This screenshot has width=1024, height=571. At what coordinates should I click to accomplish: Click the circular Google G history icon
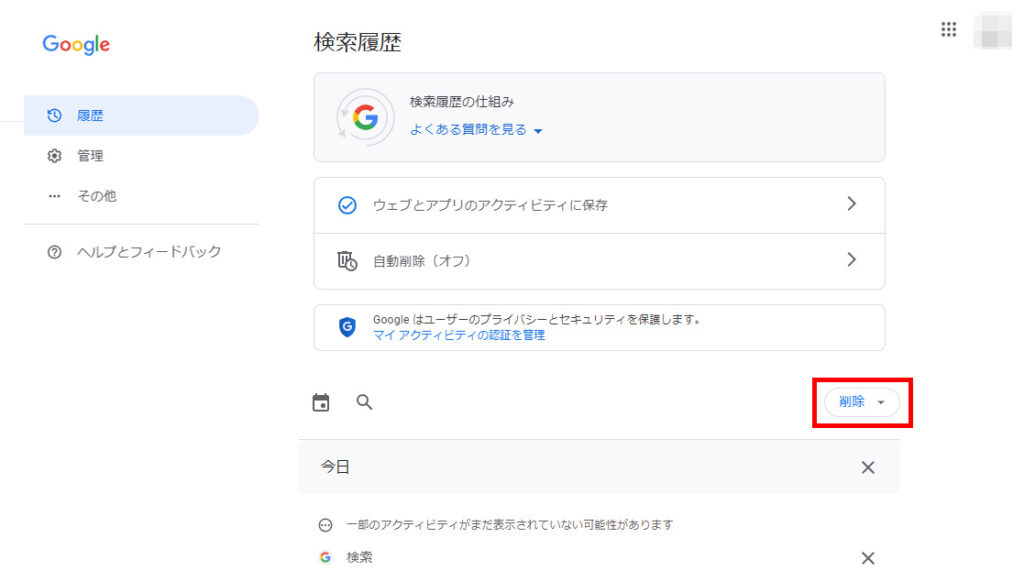[x=364, y=118]
